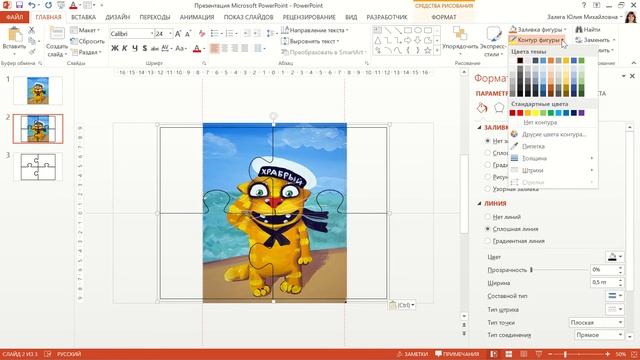
Task: Click the Найти (Find) button
Action: pos(588,29)
